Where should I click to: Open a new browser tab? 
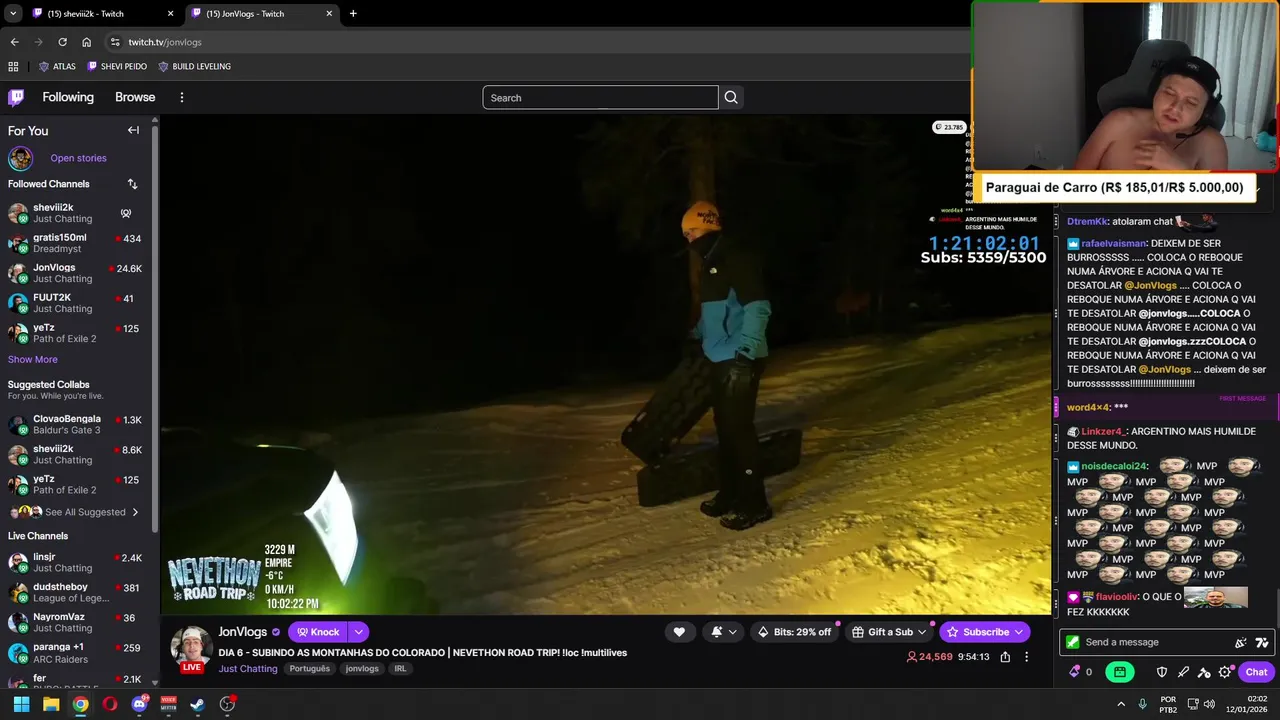(x=353, y=14)
